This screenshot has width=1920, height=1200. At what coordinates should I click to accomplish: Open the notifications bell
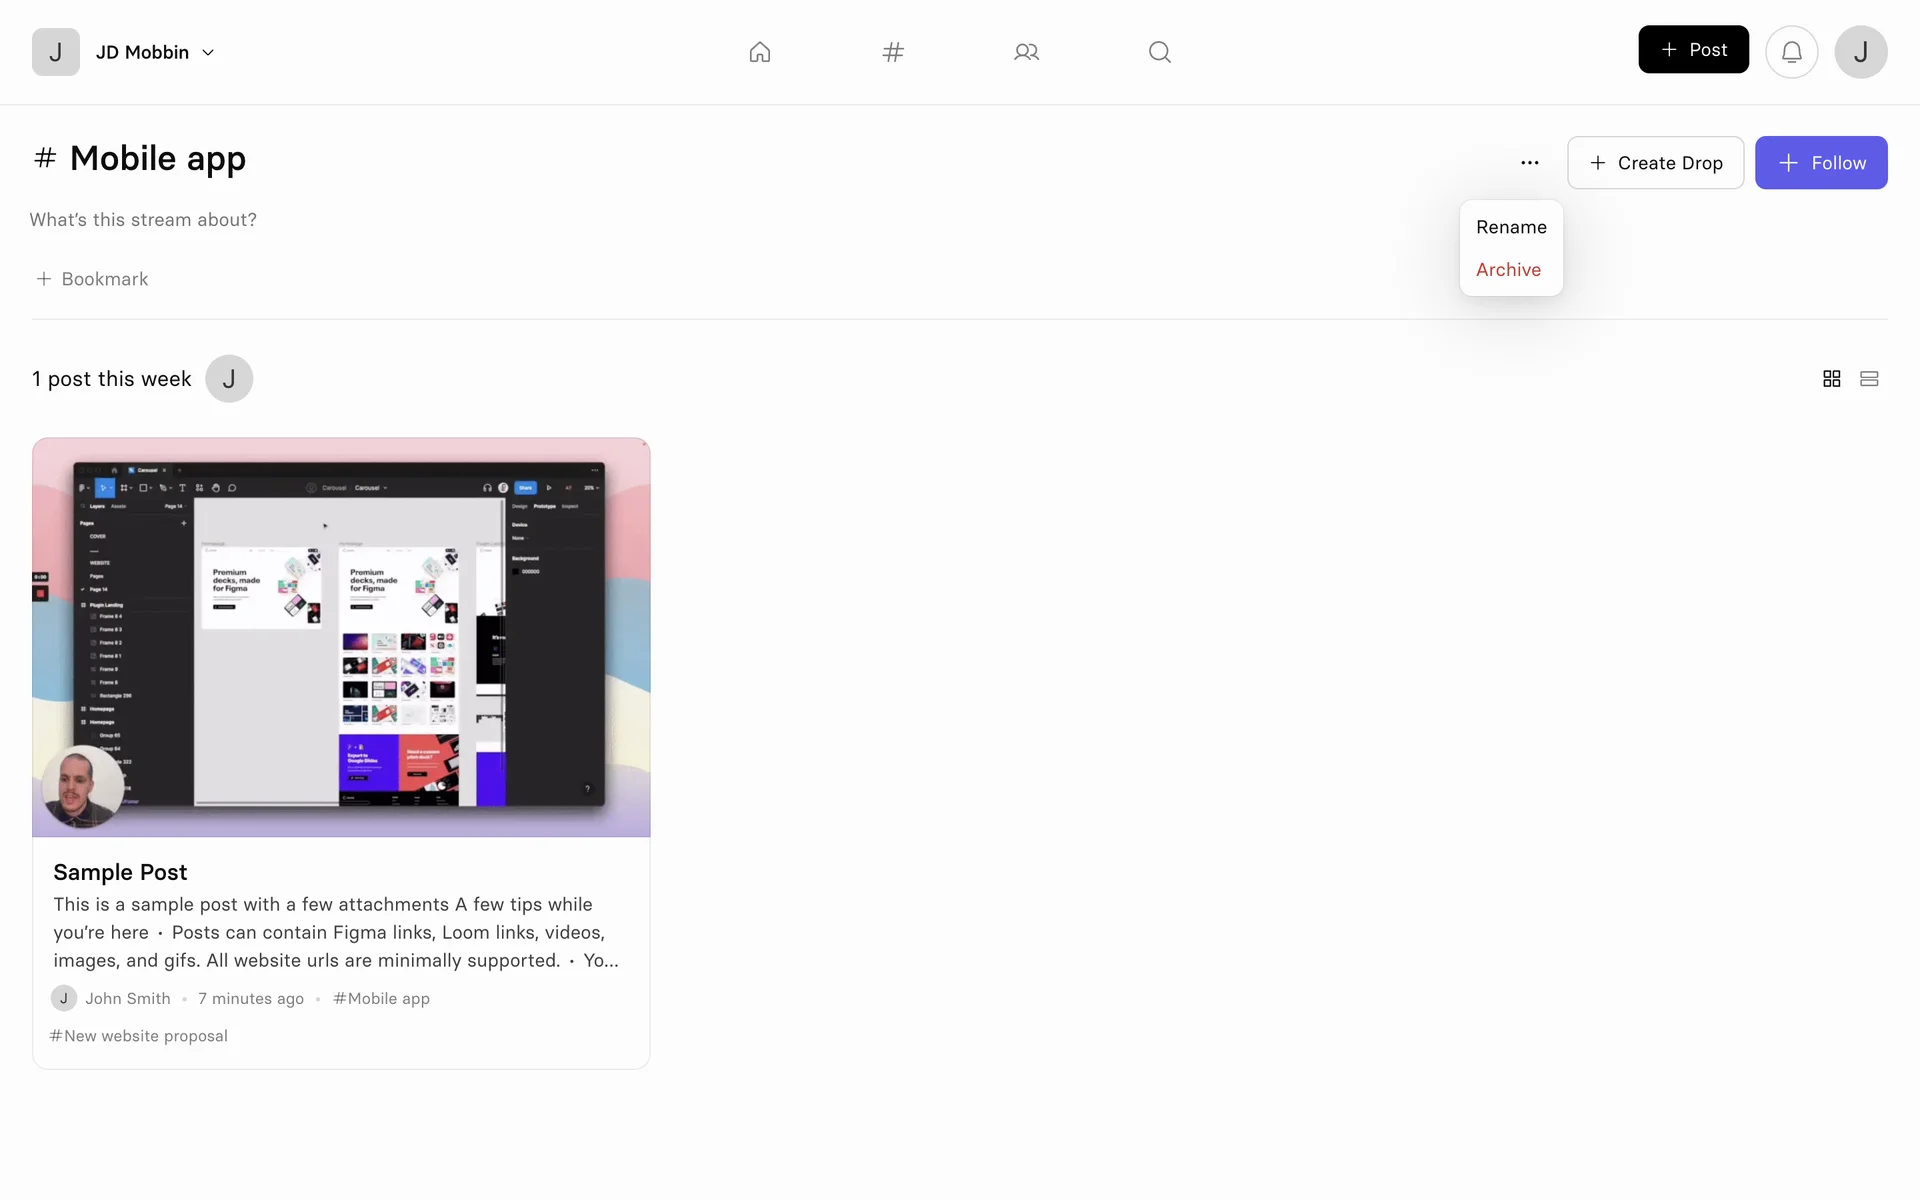pyautogui.click(x=1791, y=52)
